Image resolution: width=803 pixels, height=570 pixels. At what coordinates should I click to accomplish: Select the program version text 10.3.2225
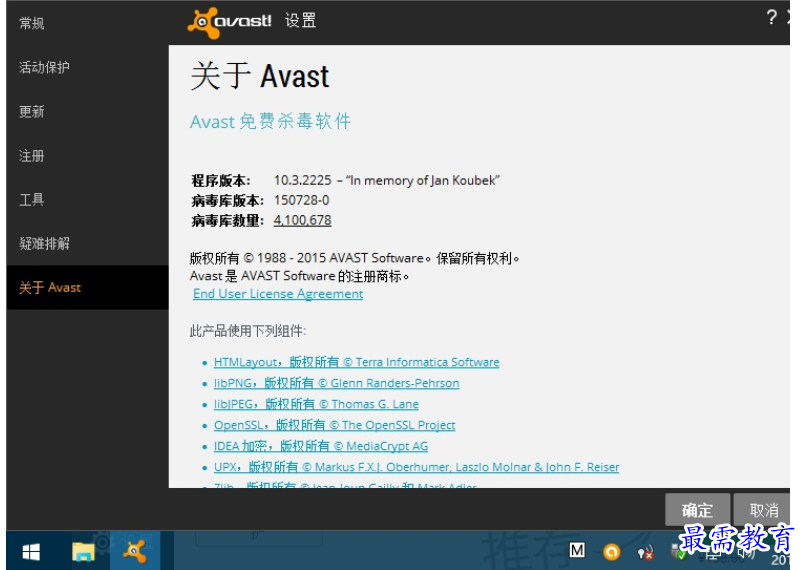tap(303, 180)
